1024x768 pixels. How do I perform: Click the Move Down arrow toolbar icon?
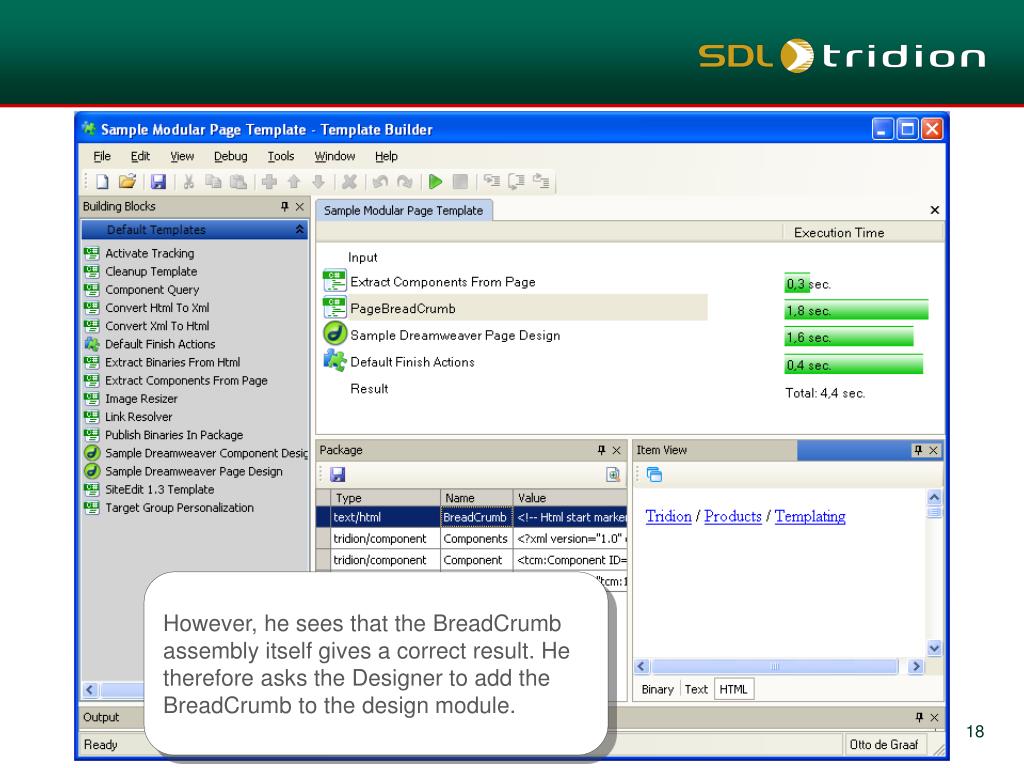coord(319,182)
